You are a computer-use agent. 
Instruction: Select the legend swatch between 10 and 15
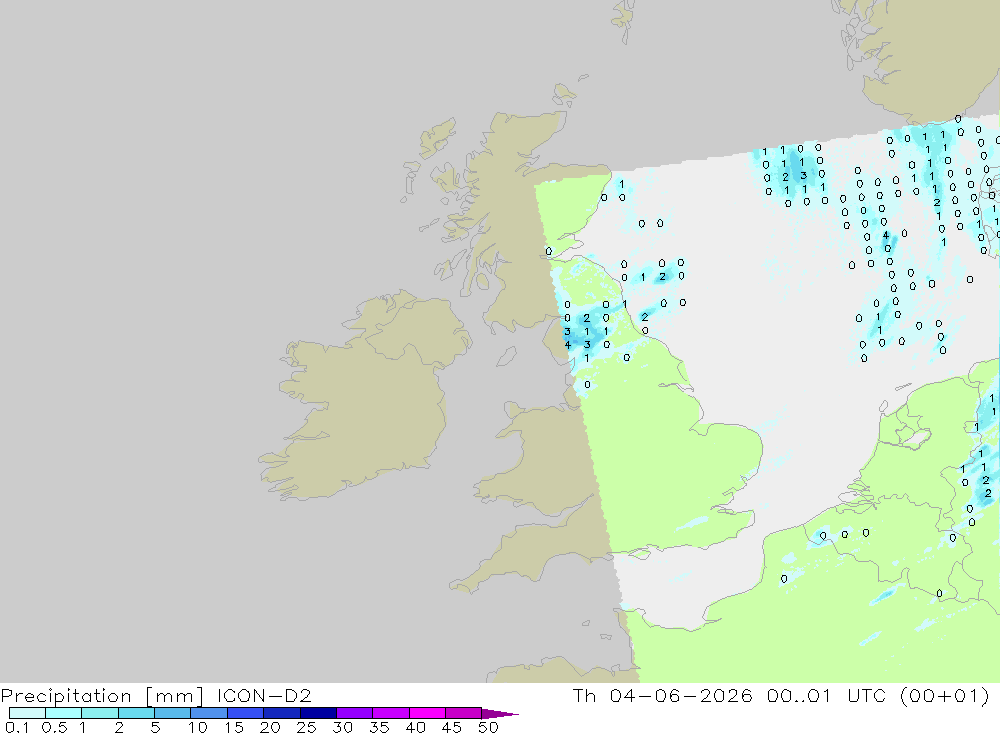(209, 713)
